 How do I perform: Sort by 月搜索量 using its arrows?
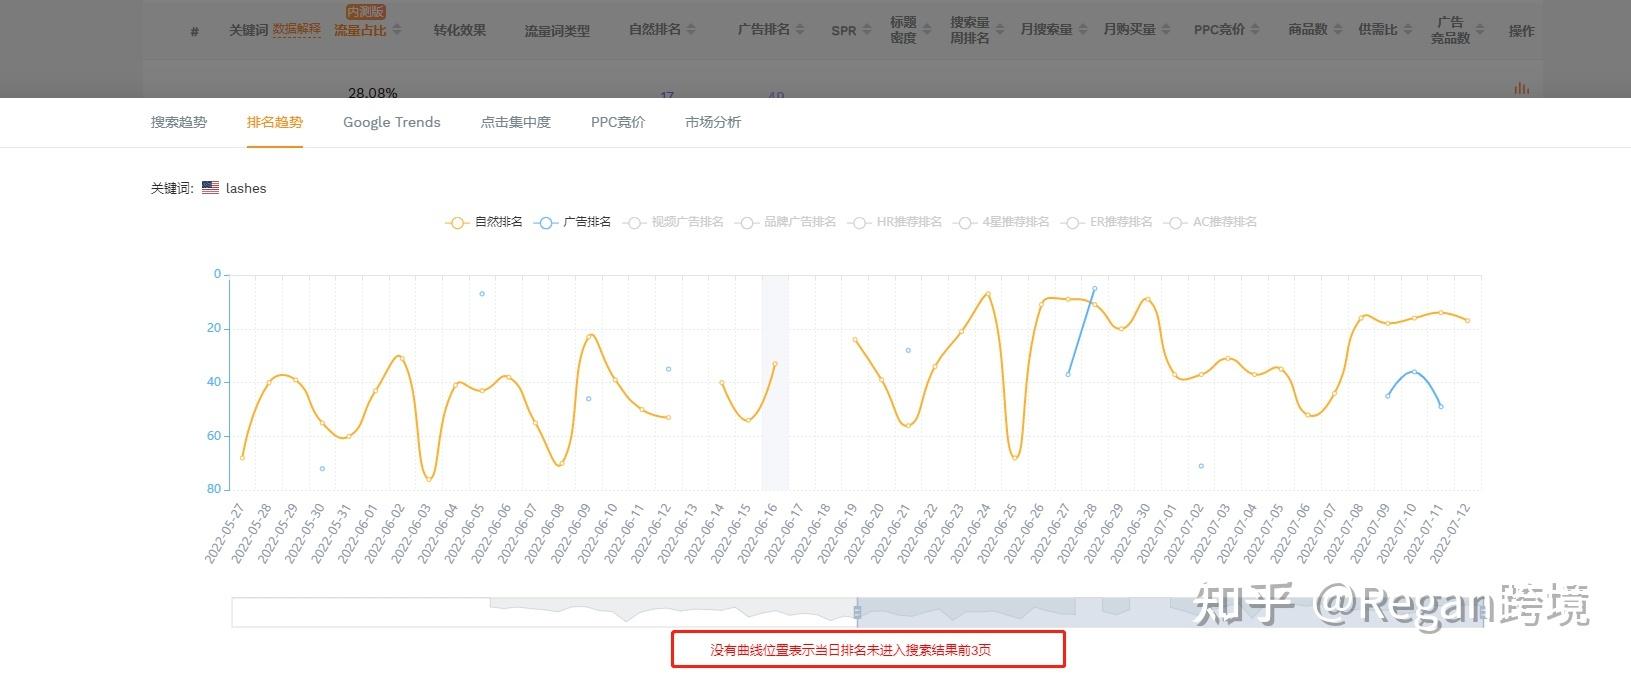point(1081,30)
